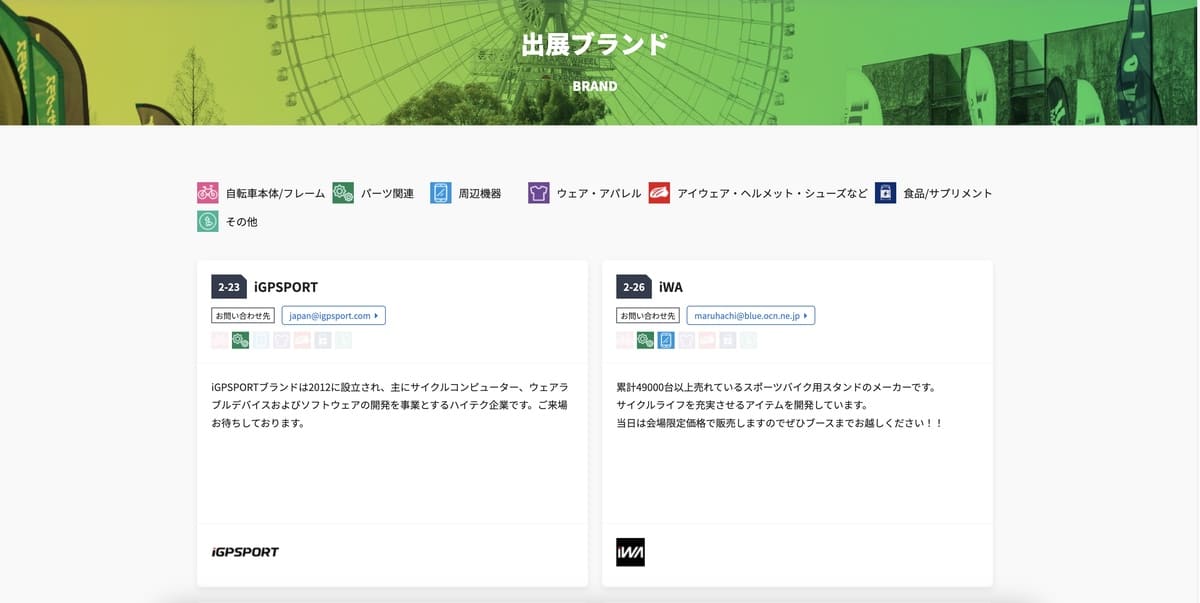Click iGPSPORT card's faded food/supplement icon
Viewport: 1200px width, 603px height.
(322, 340)
